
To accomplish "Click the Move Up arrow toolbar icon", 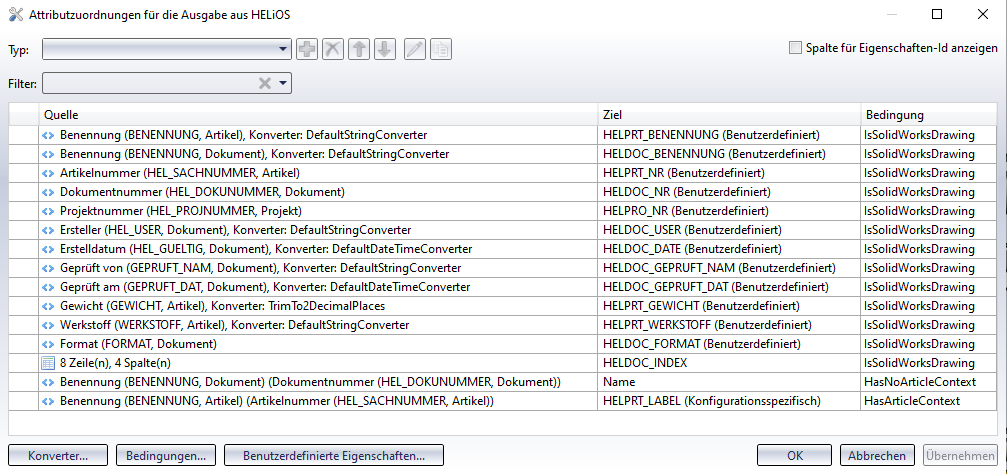I will [360, 49].
